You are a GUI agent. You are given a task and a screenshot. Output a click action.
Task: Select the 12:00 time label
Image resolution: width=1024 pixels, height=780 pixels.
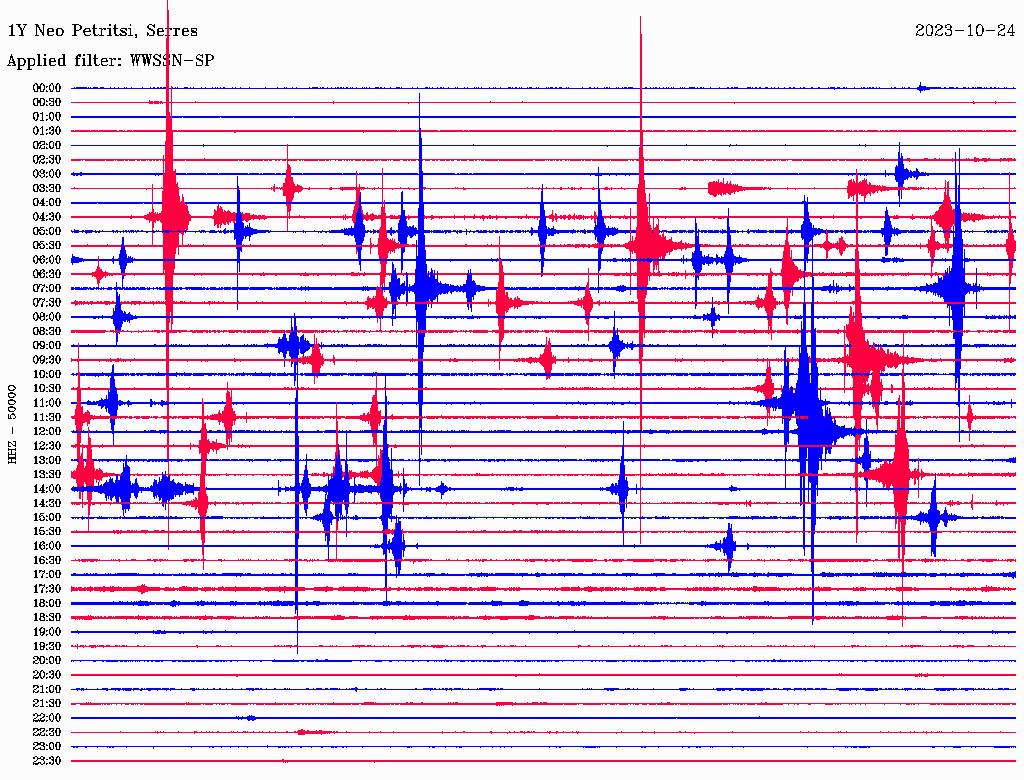47,432
